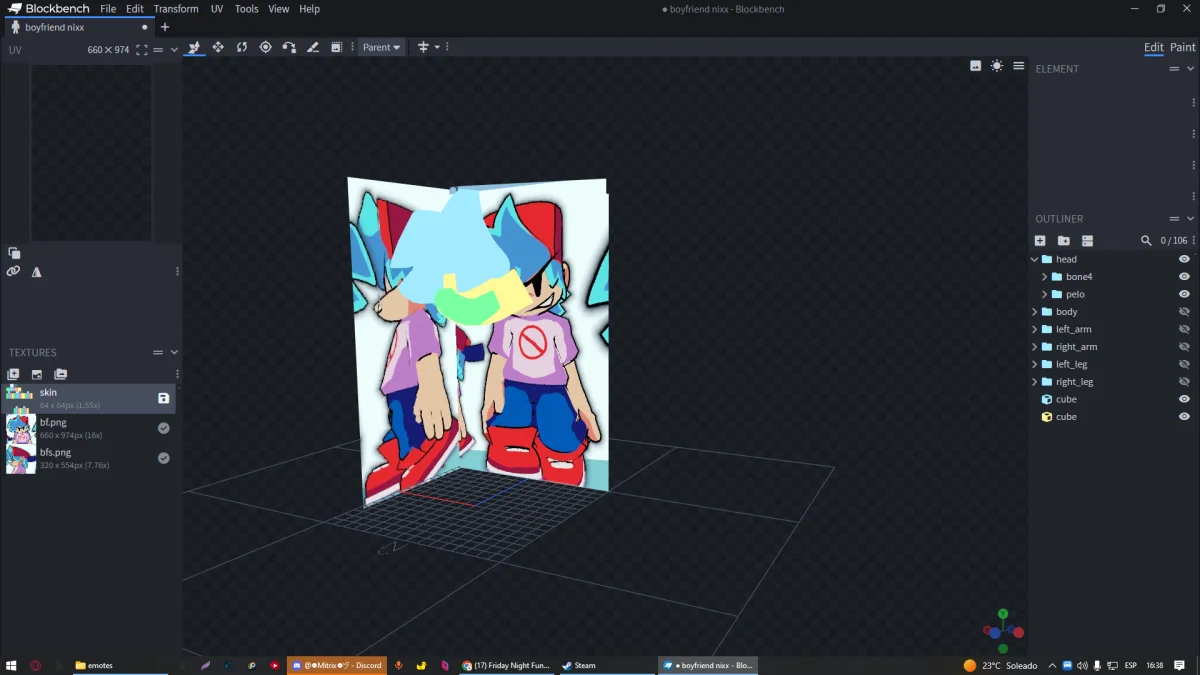Collapse the Outliner panel with its chevron
Viewport: 1200px width, 675px height.
pyautogui.click(x=1190, y=219)
